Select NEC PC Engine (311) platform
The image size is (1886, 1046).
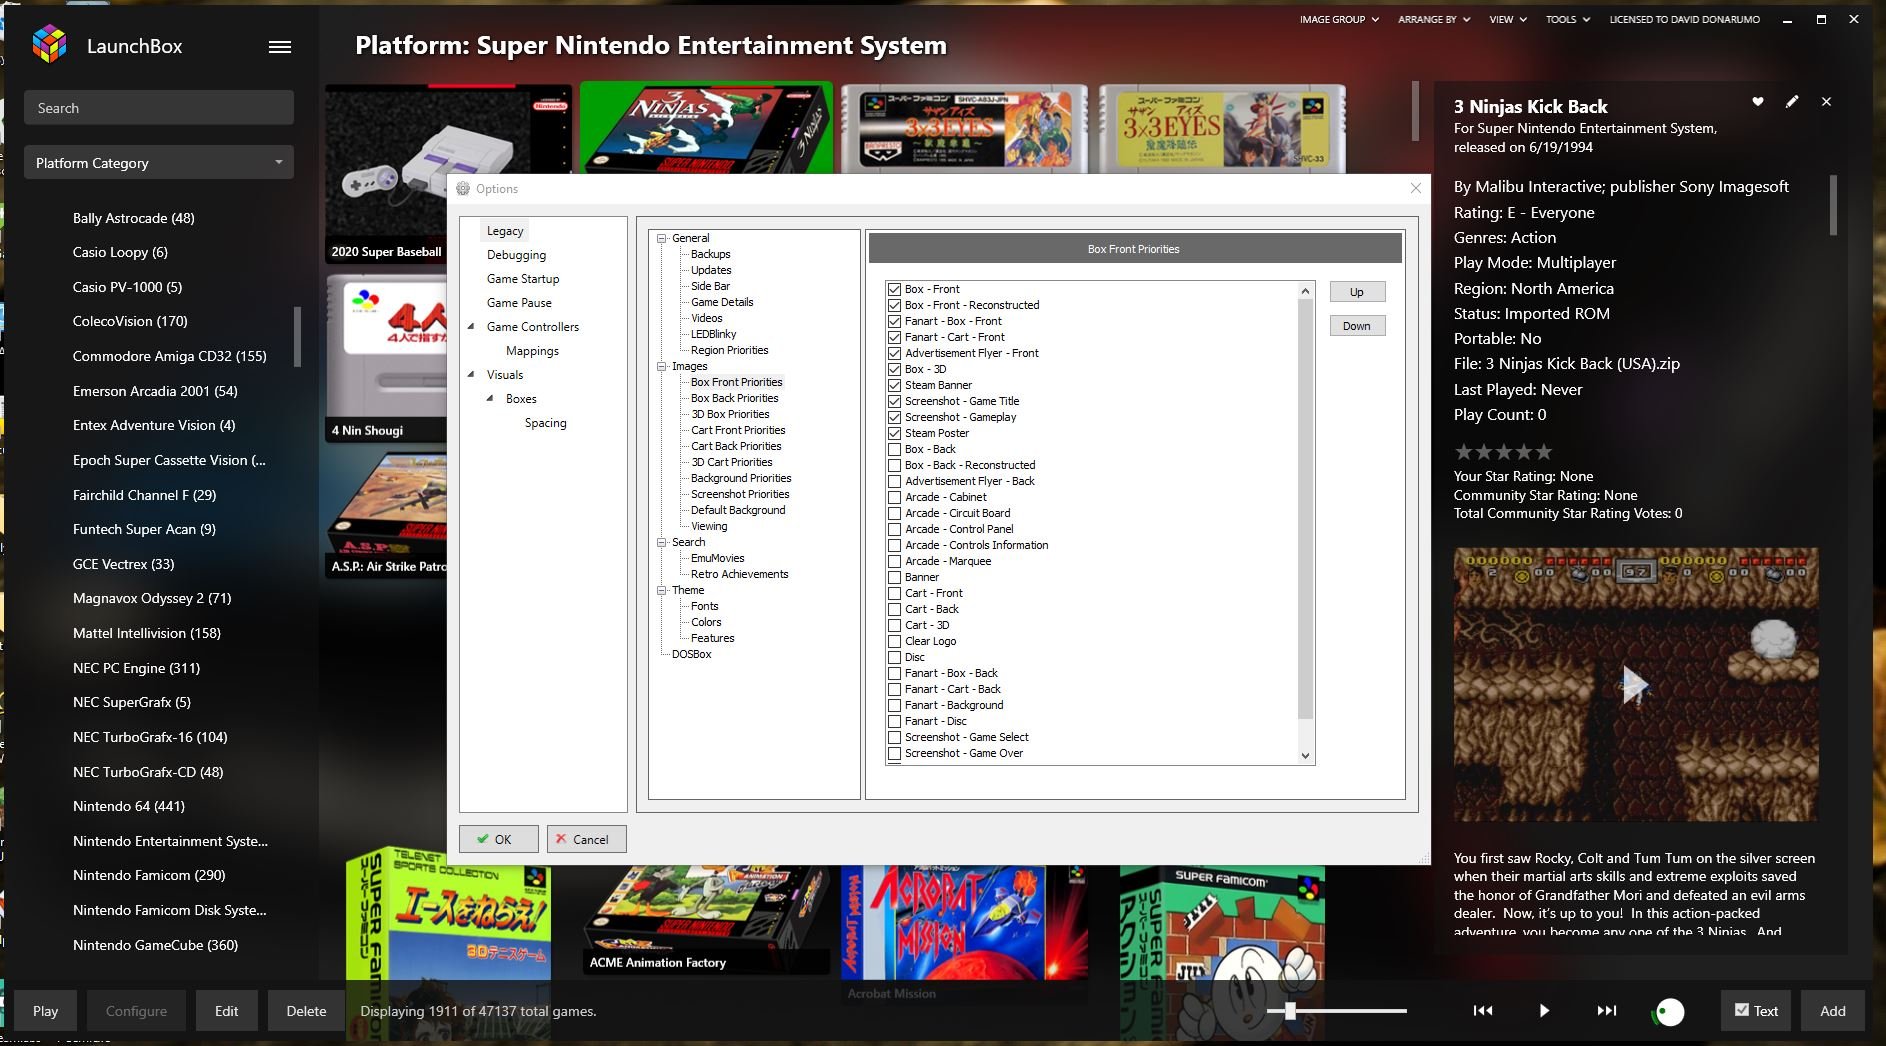pos(136,668)
